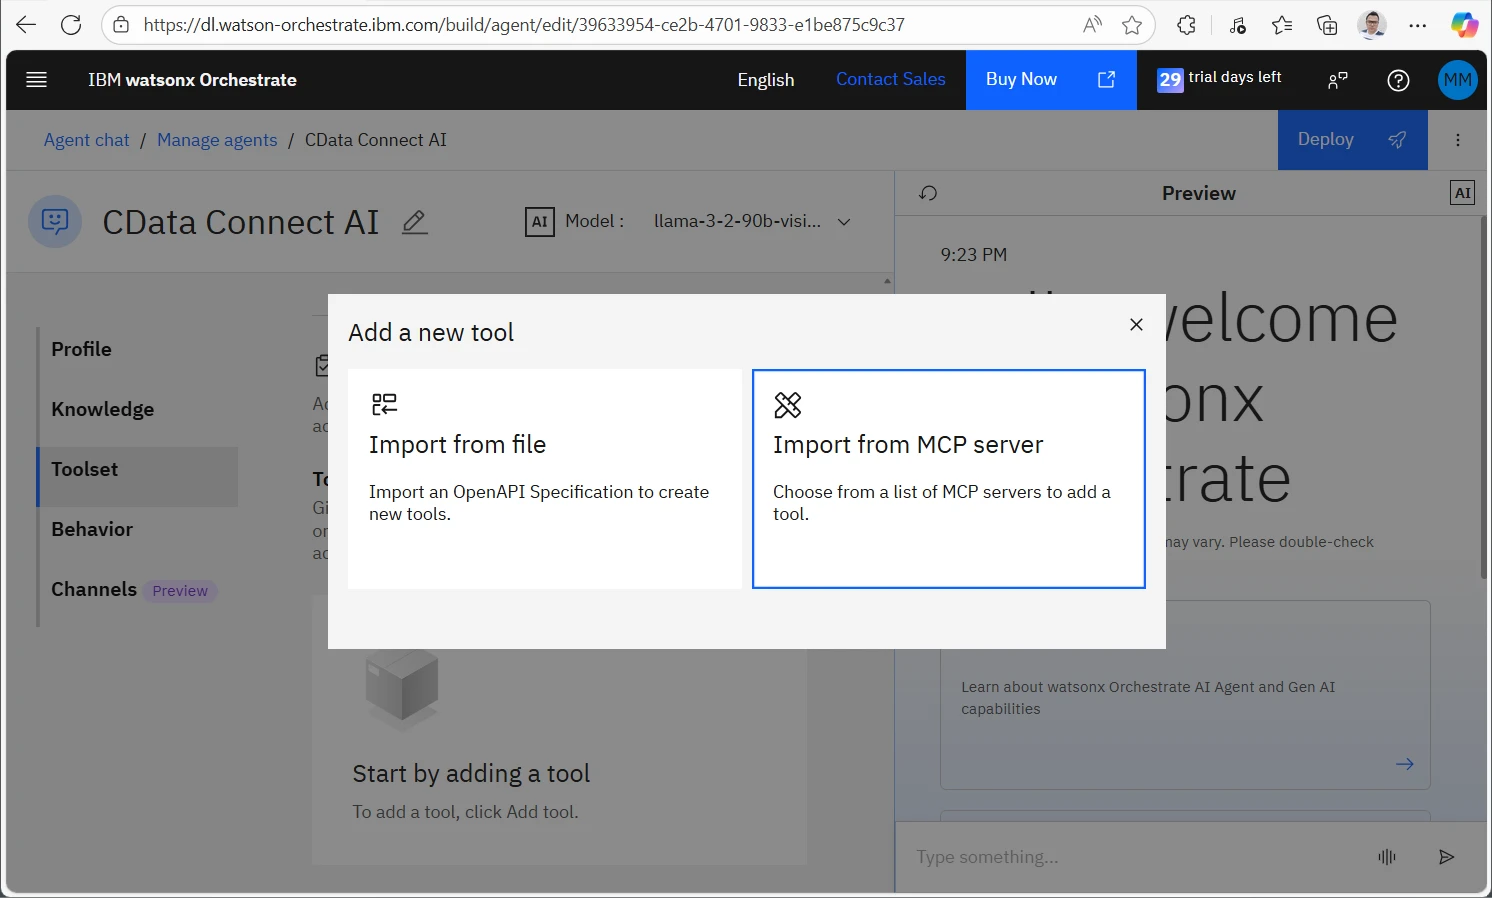The image size is (1492, 898).
Task: Open the English language selector
Action: tap(765, 80)
